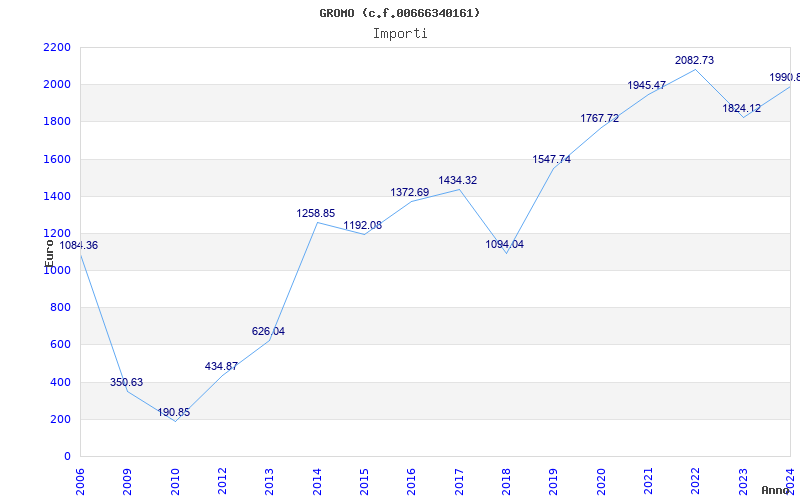Click the data label 626.04
The height and width of the screenshot is (500, 800).
[x=268, y=331]
